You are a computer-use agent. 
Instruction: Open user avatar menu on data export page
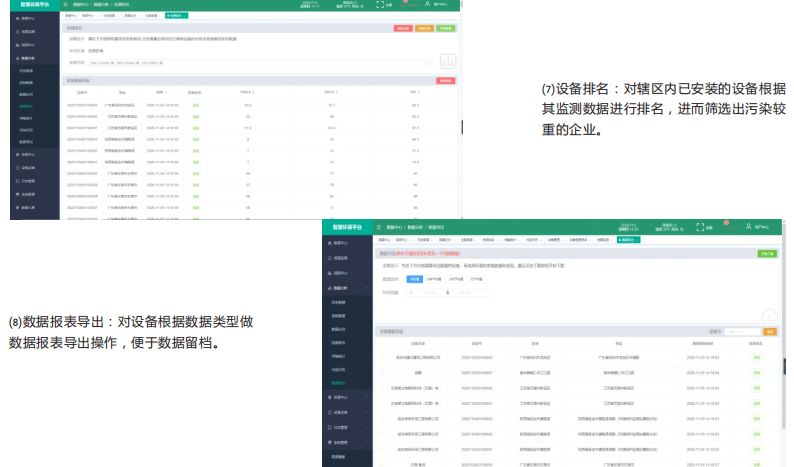coord(747,228)
